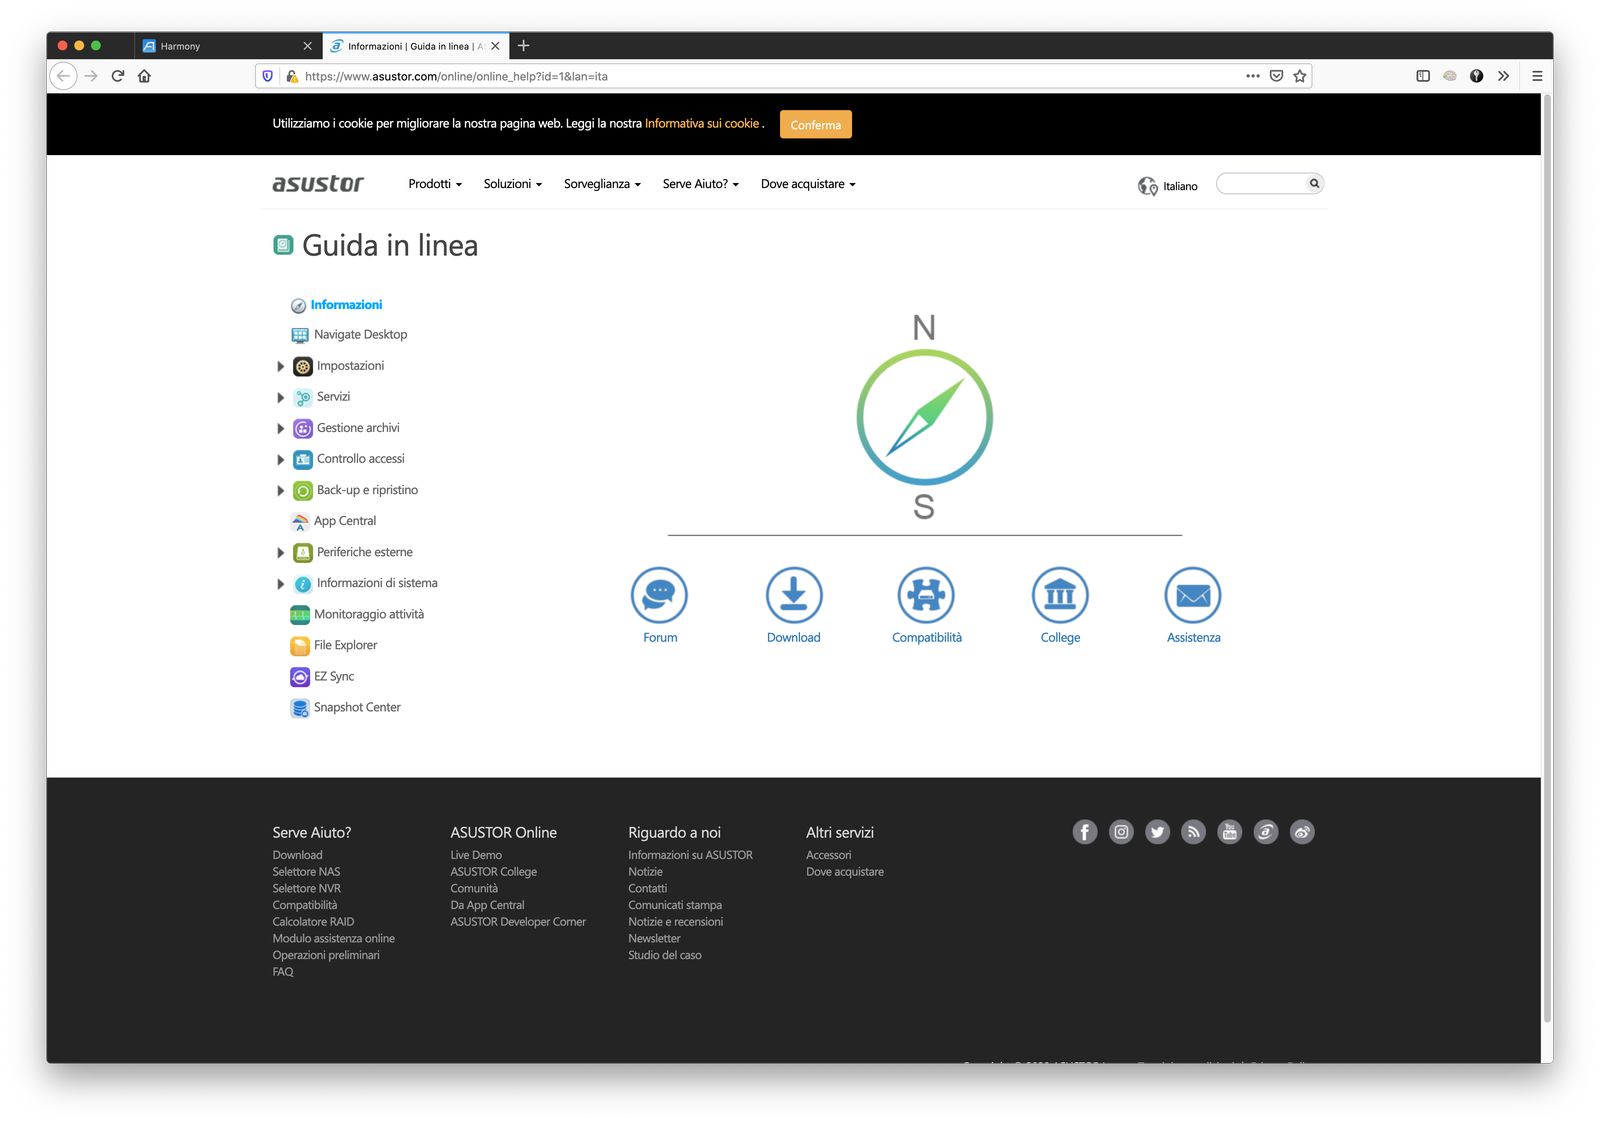
Task: Open the Weibo icon in the footer
Action: click(x=1302, y=832)
